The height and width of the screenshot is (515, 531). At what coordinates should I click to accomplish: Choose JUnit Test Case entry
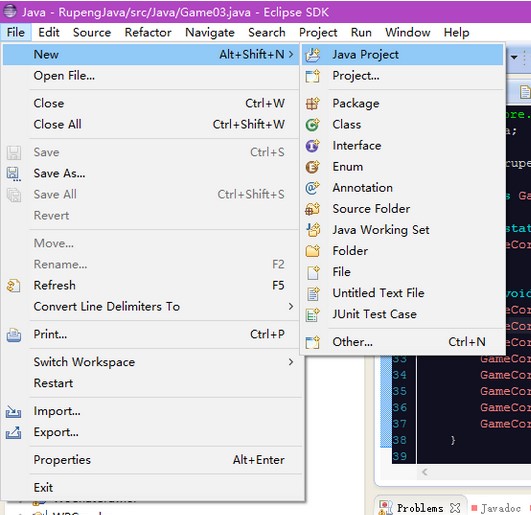tap(403, 314)
